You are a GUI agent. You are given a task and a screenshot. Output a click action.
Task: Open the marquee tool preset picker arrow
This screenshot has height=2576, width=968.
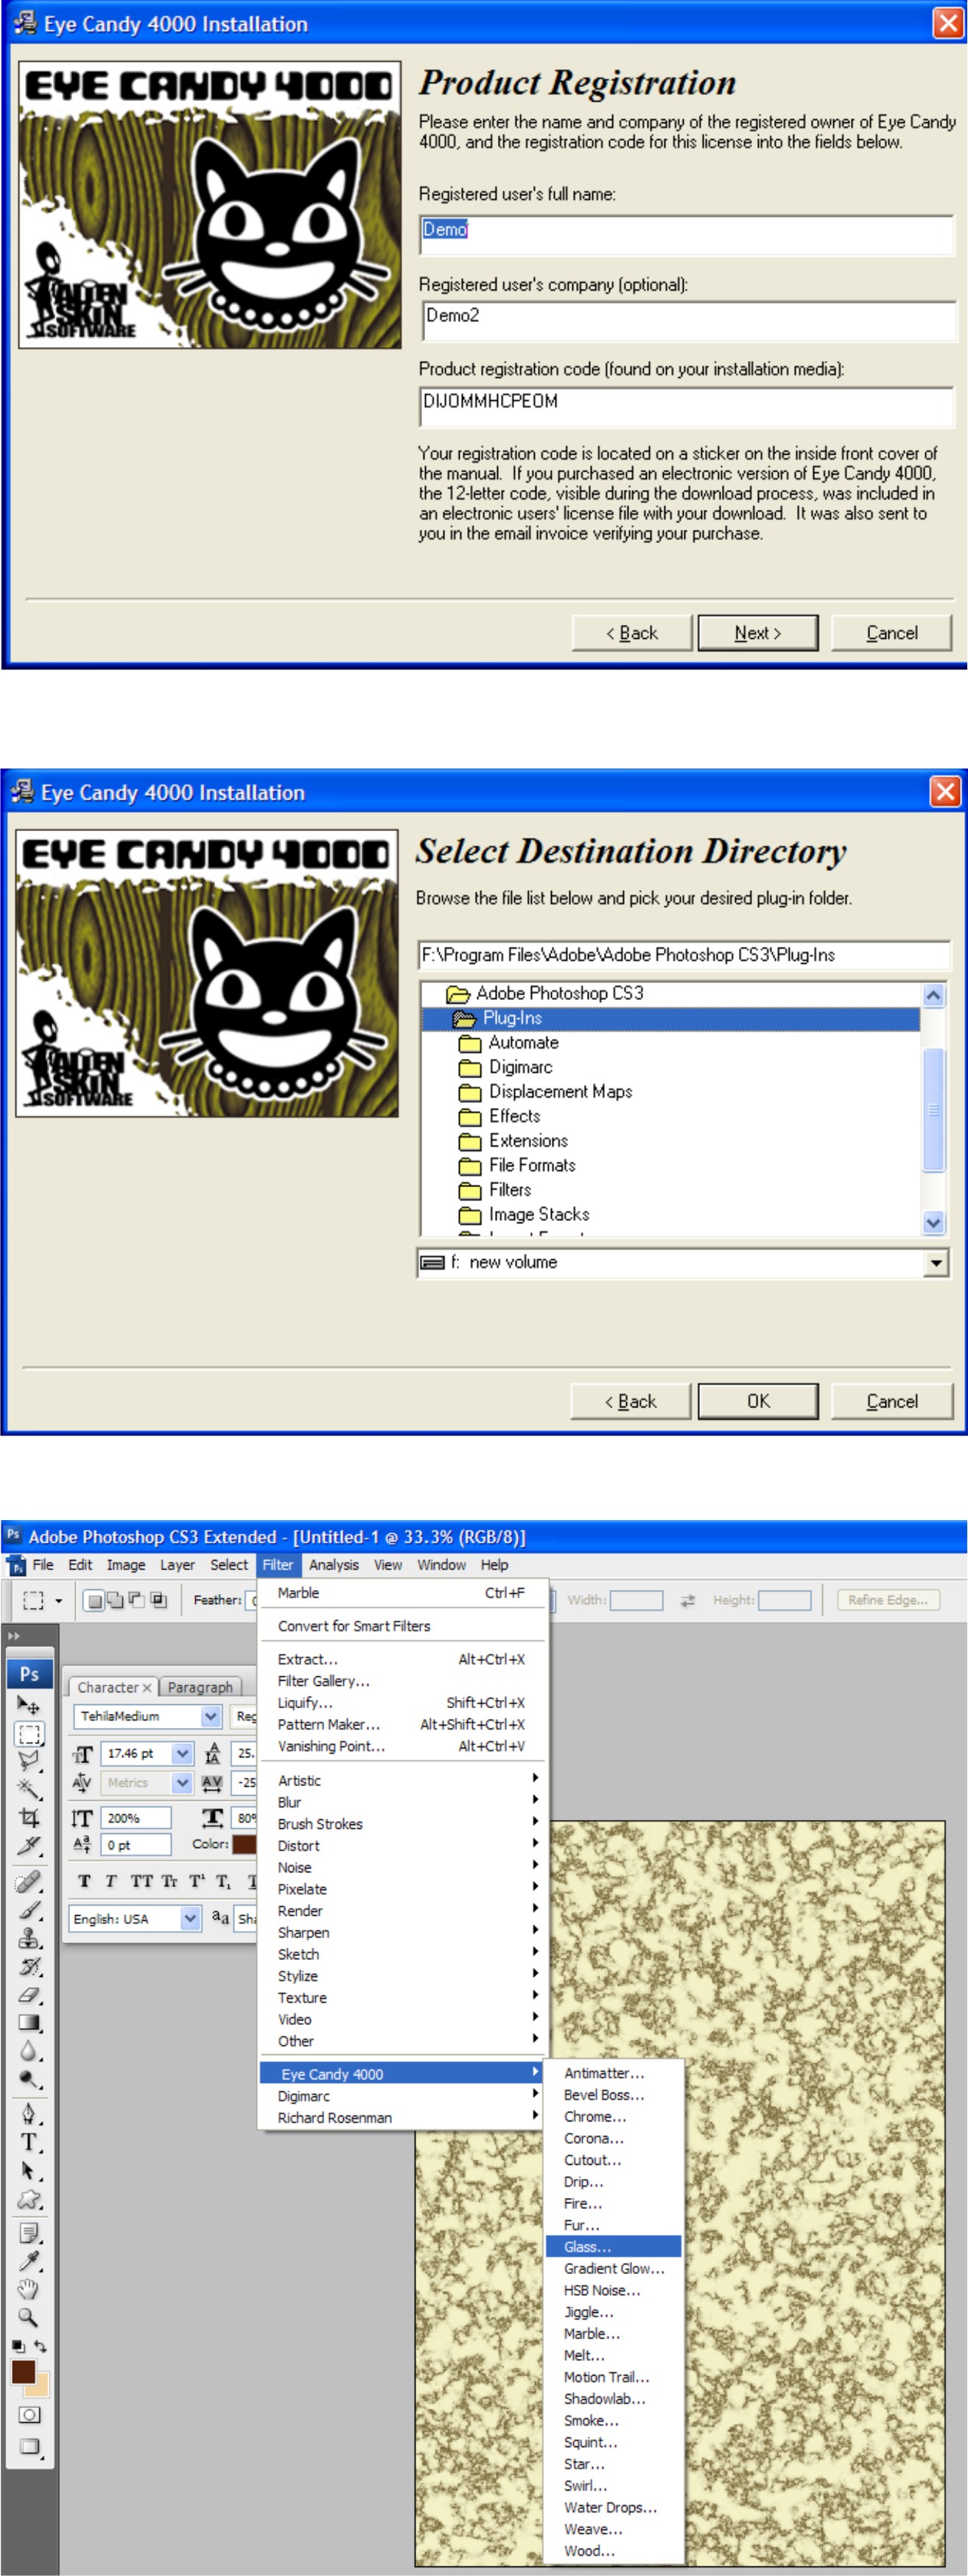[x=58, y=1601]
